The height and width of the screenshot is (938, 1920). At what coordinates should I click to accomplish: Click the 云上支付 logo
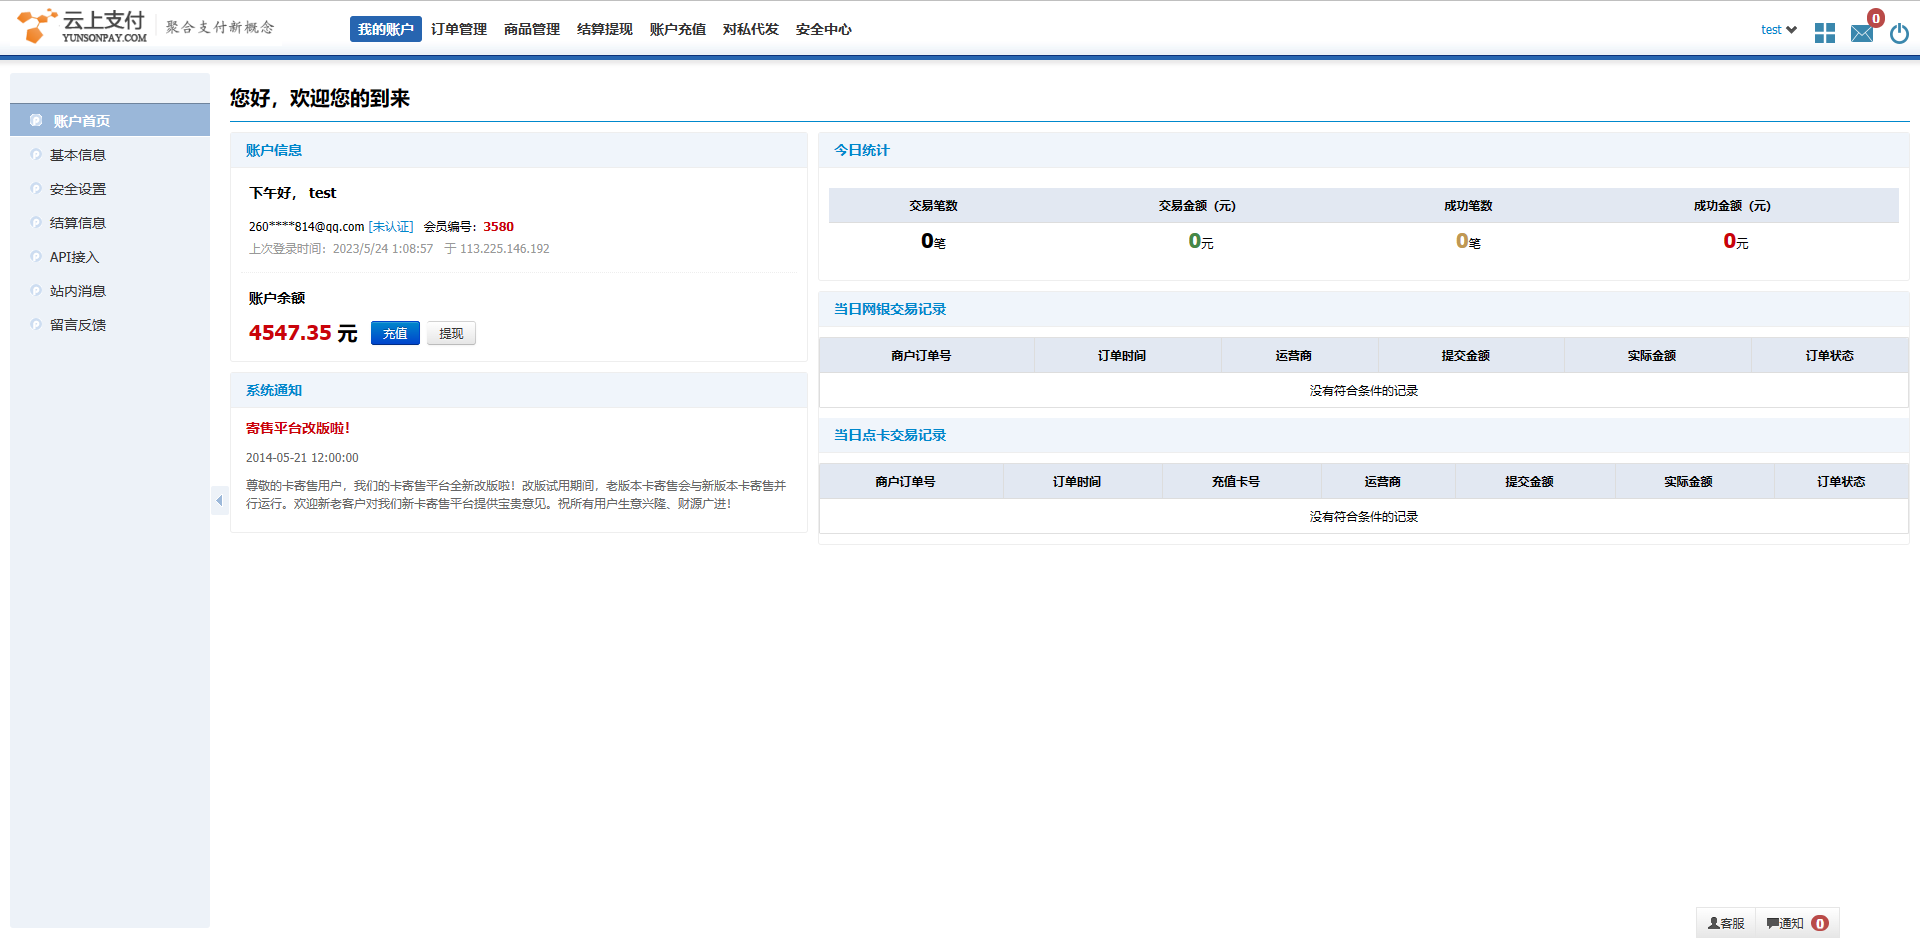82,27
